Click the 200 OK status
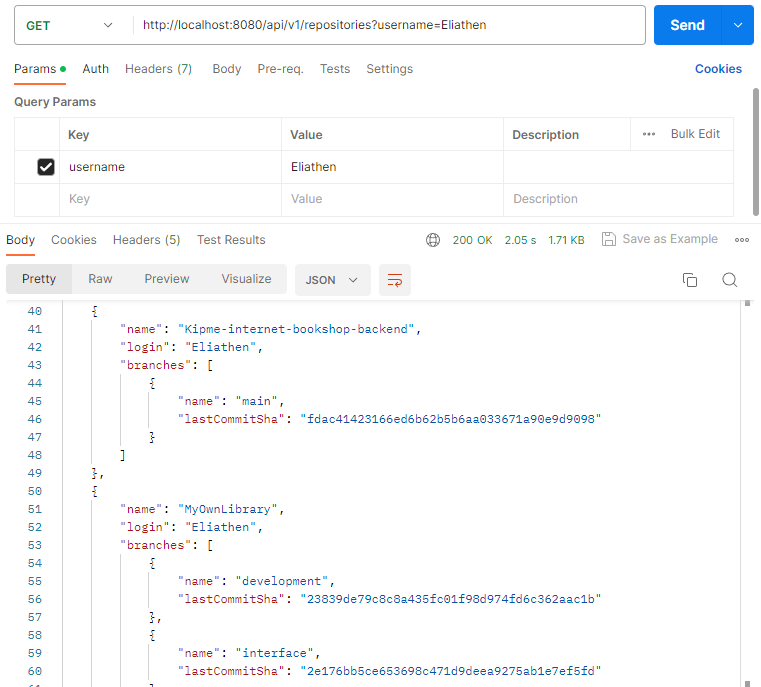Screen dimensions: 761x687 (x=472, y=240)
